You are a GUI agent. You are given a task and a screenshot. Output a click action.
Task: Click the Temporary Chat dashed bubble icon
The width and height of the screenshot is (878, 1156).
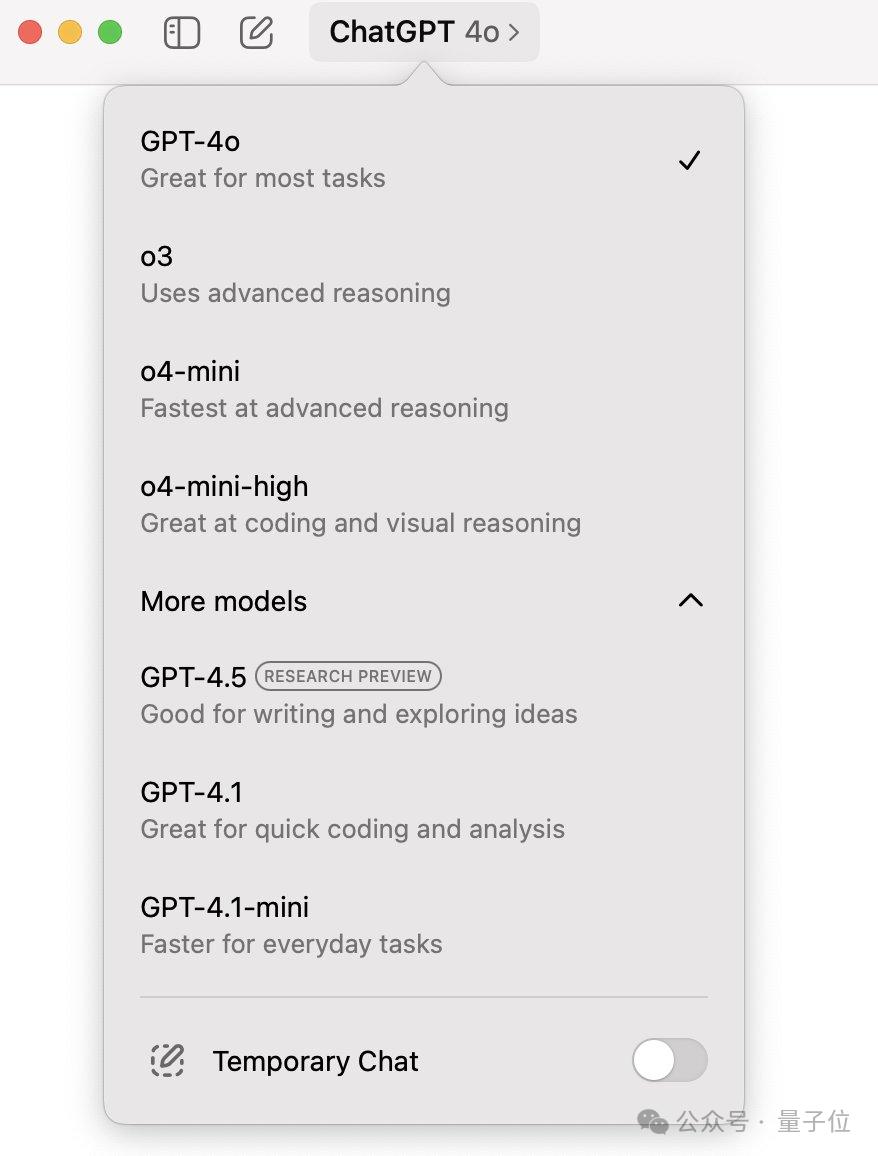pos(167,1060)
